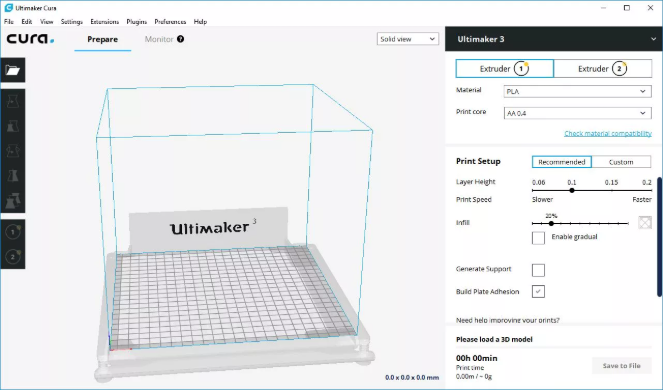Open the Edit menu

click(27, 22)
